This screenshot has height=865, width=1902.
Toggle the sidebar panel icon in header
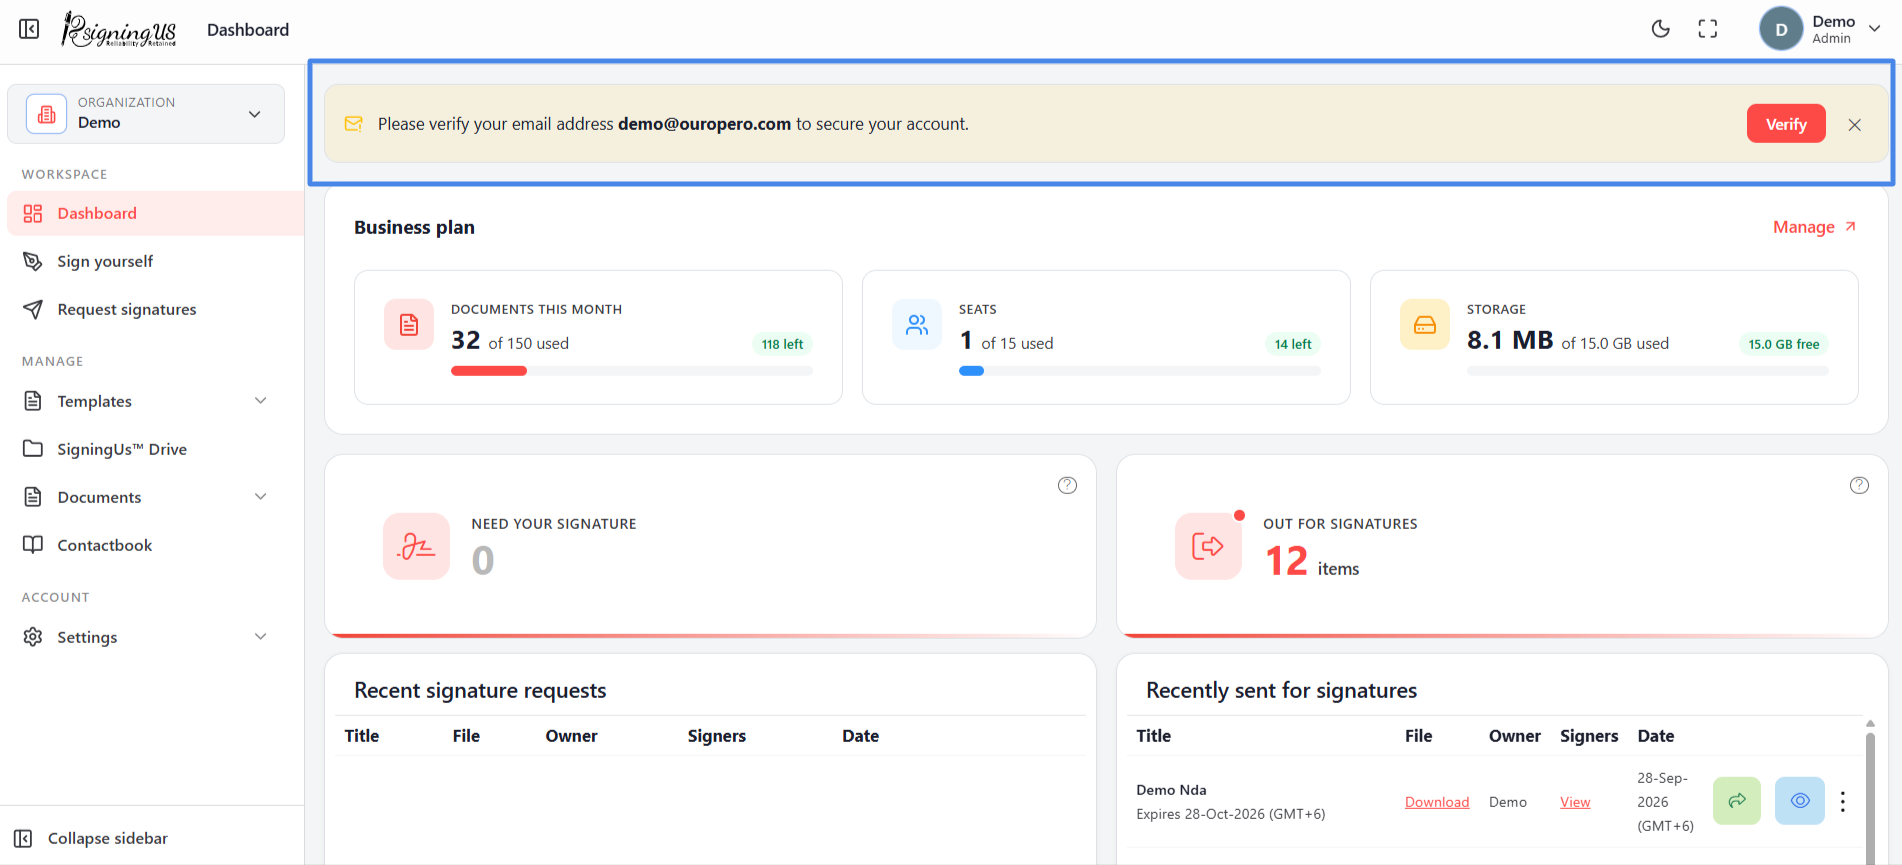29,29
